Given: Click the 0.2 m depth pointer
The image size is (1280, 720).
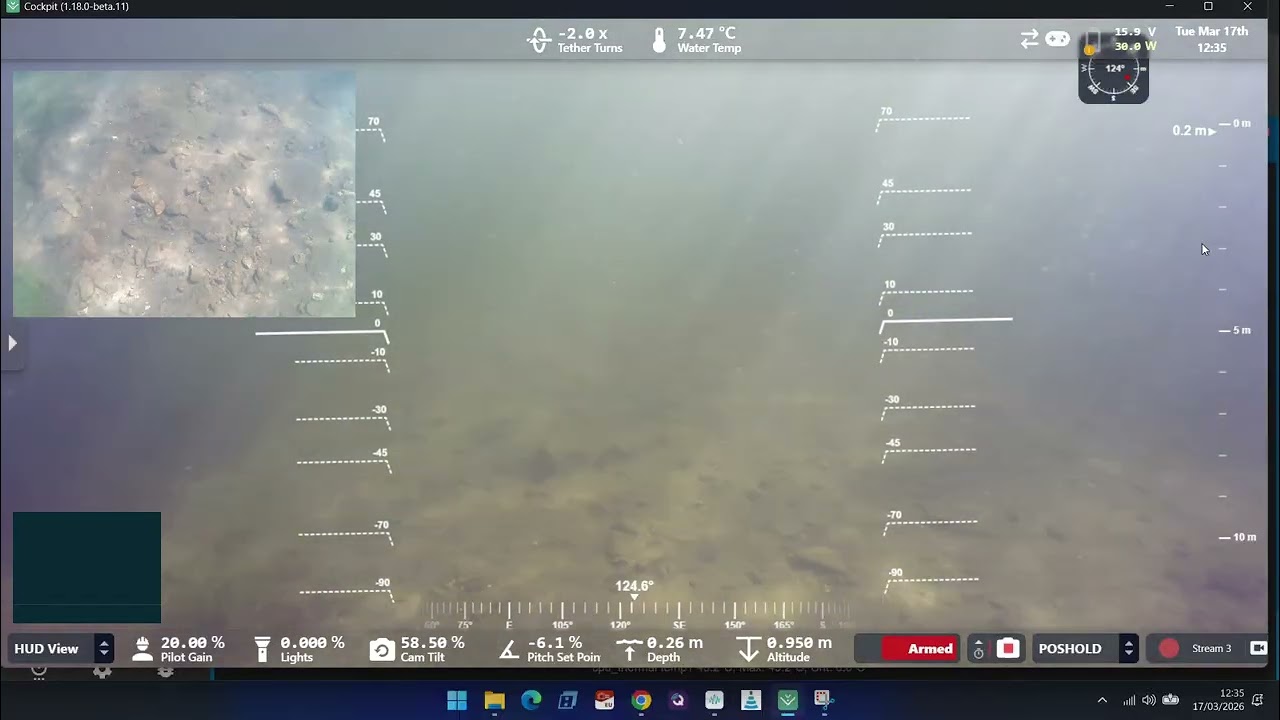Looking at the screenshot, I should pos(1194,131).
